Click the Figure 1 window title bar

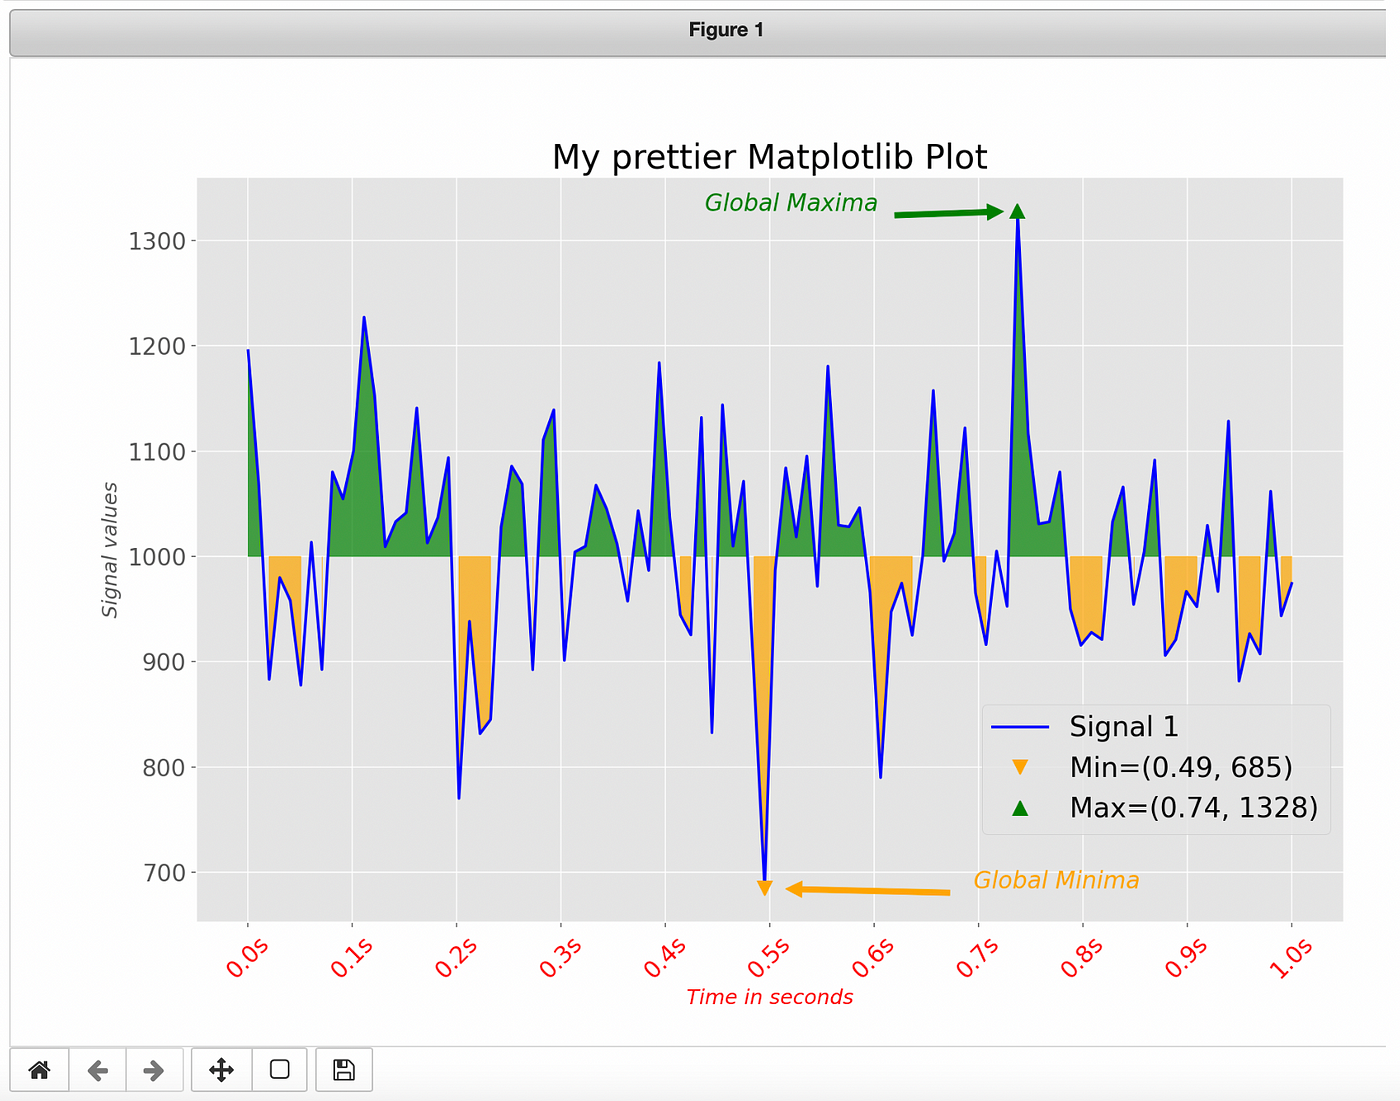click(698, 31)
